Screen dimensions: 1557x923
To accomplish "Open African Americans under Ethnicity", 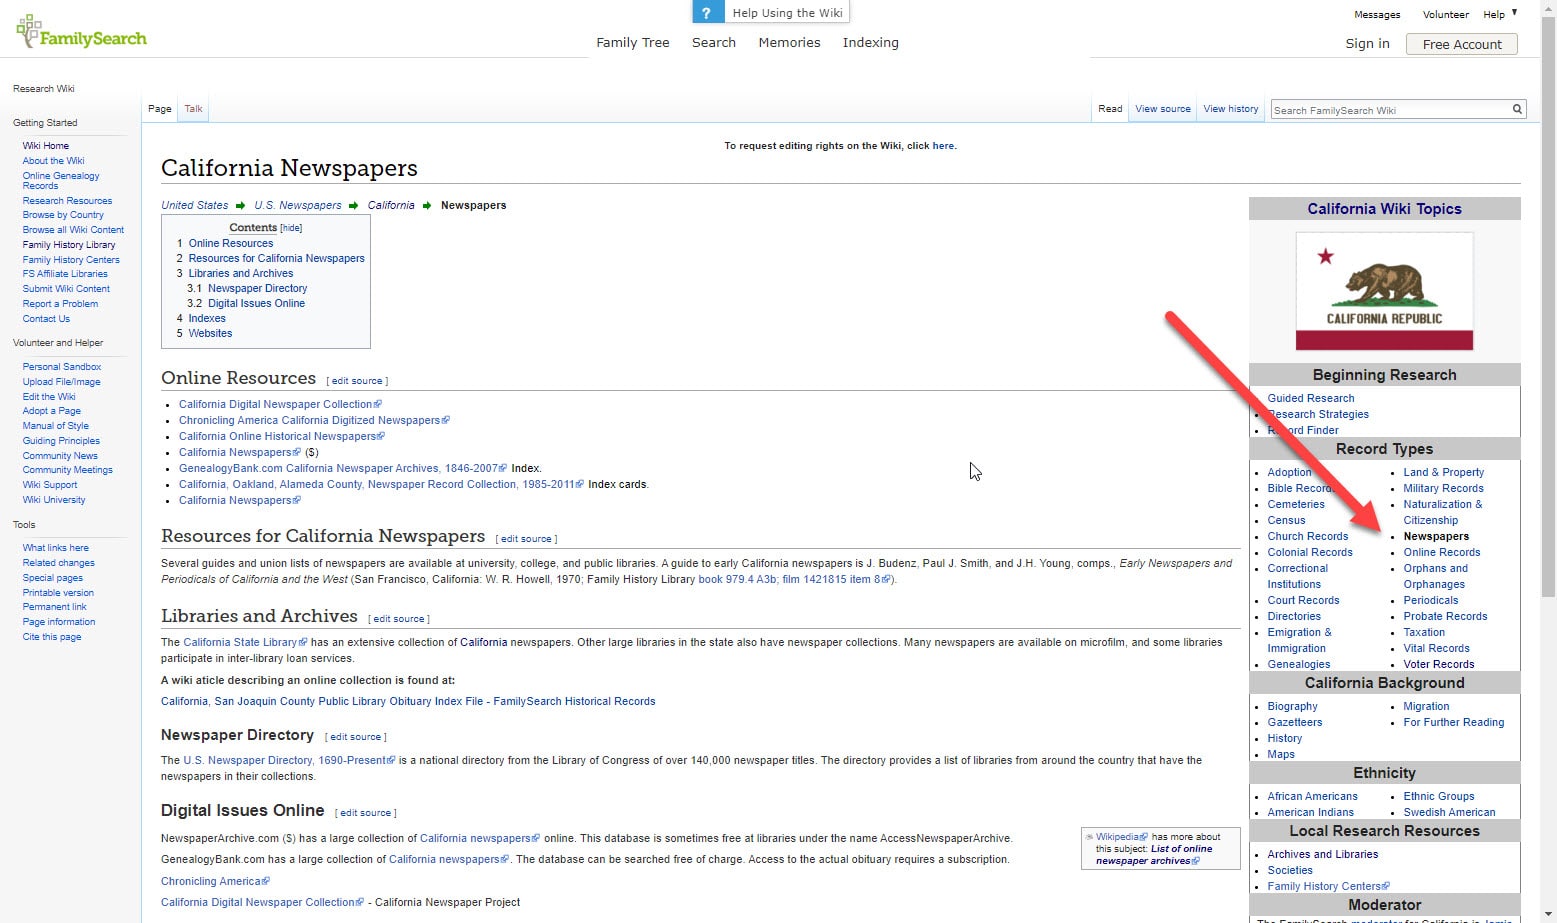I will (1312, 796).
